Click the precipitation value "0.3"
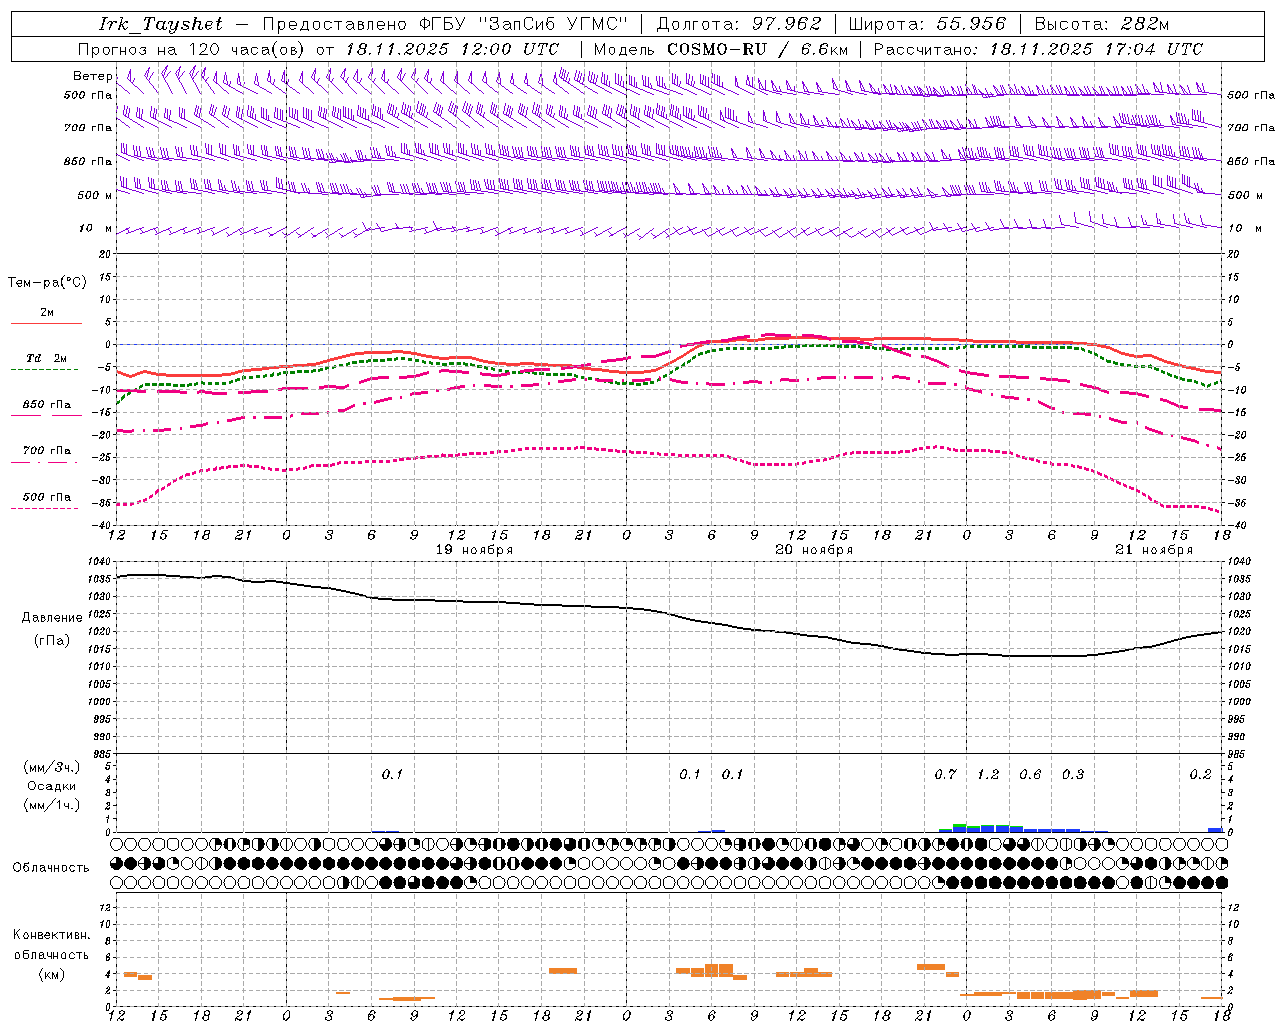 [1073, 774]
